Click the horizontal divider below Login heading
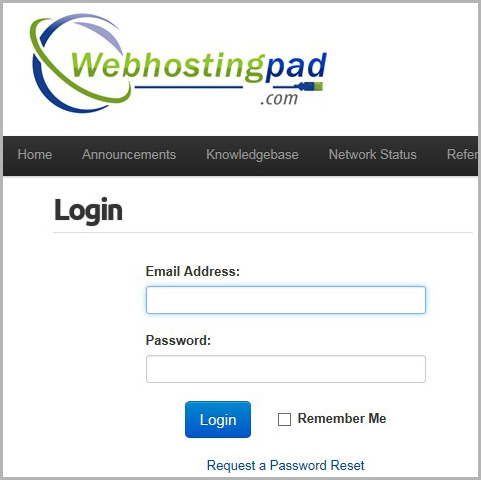 [263, 232]
